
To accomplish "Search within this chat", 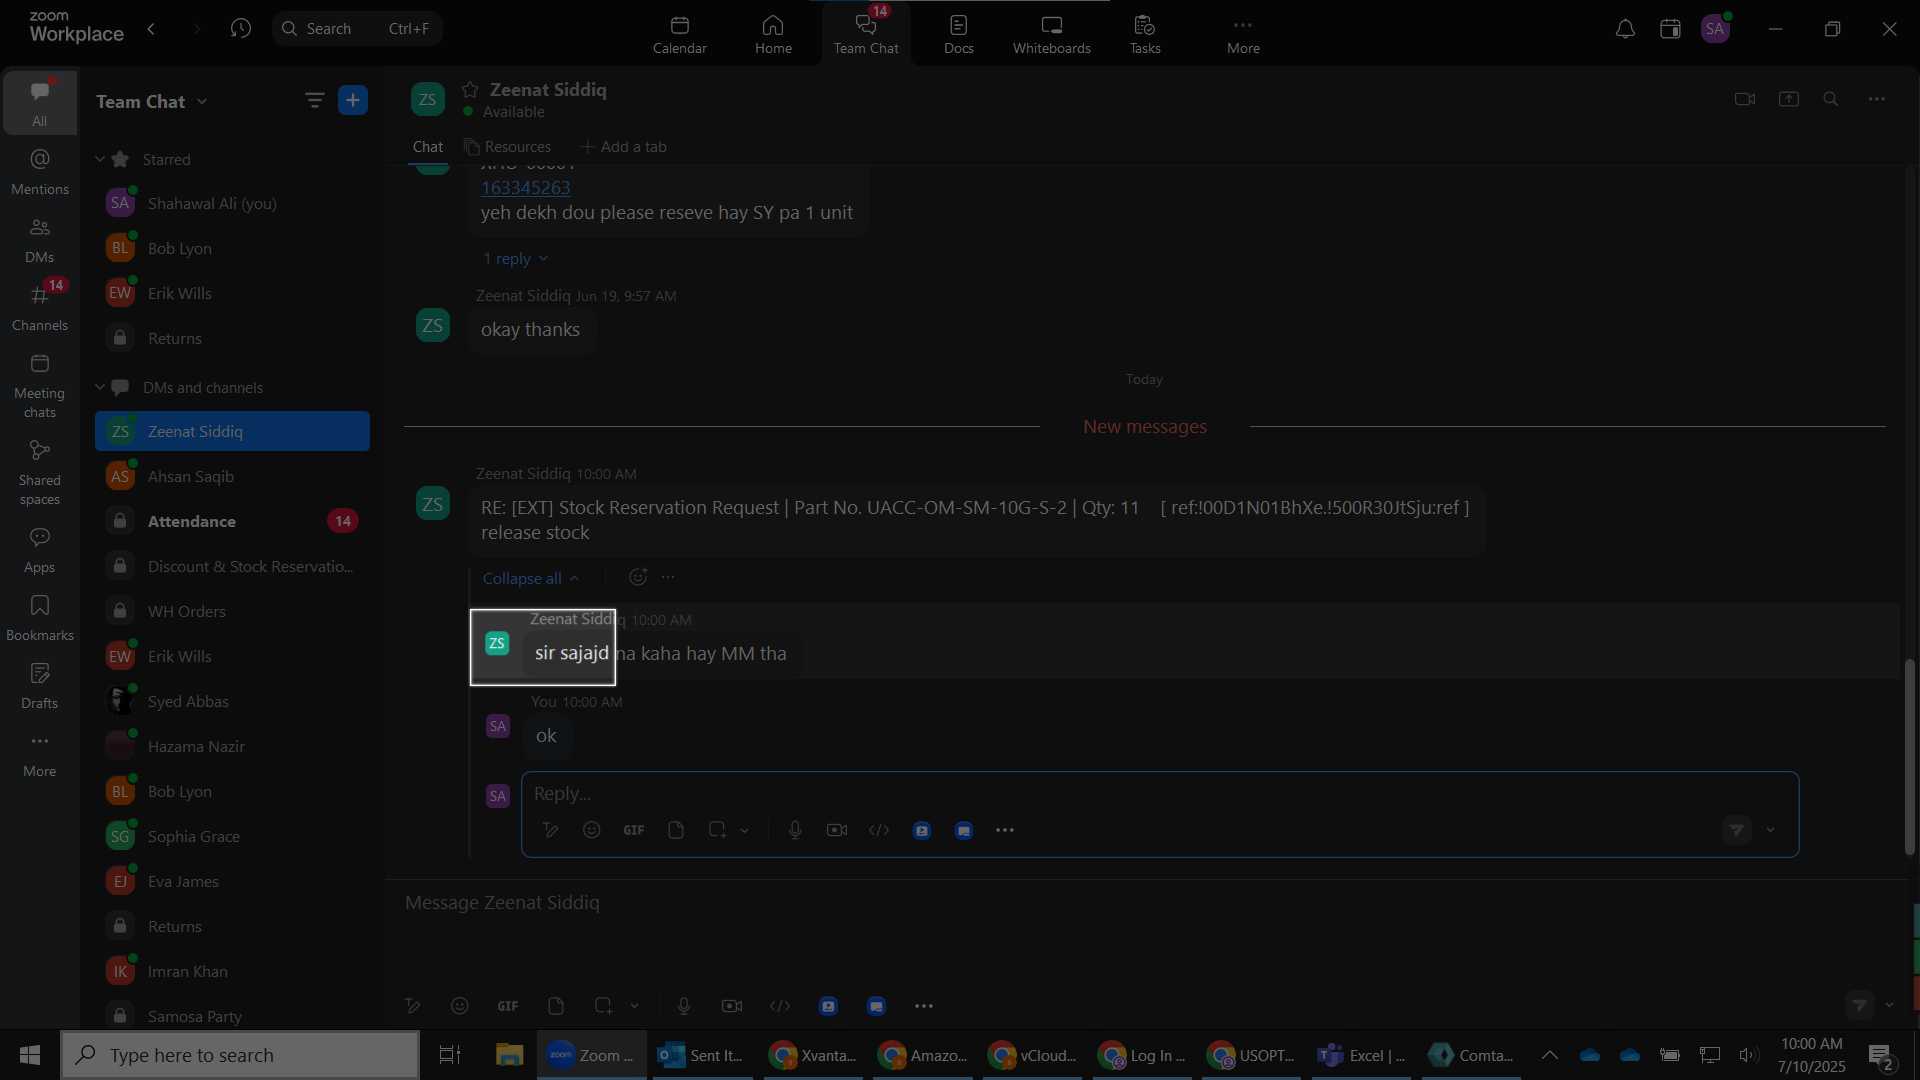I will pyautogui.click(x=1831, y=99).
